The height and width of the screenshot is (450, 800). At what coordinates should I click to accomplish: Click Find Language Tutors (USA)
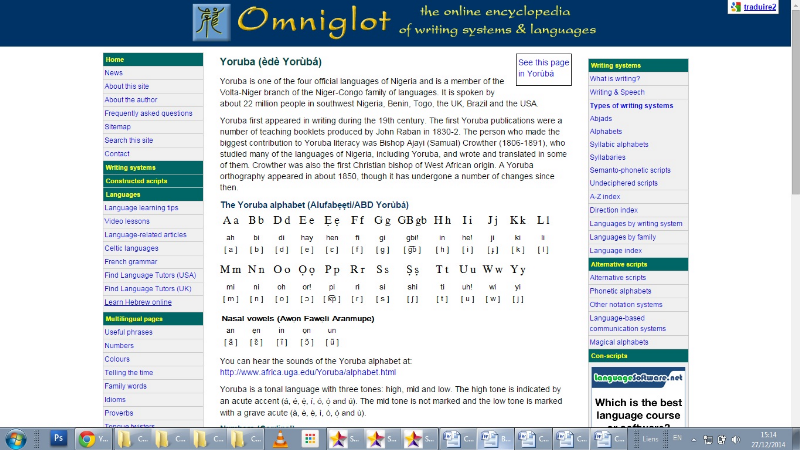point(150,275)
